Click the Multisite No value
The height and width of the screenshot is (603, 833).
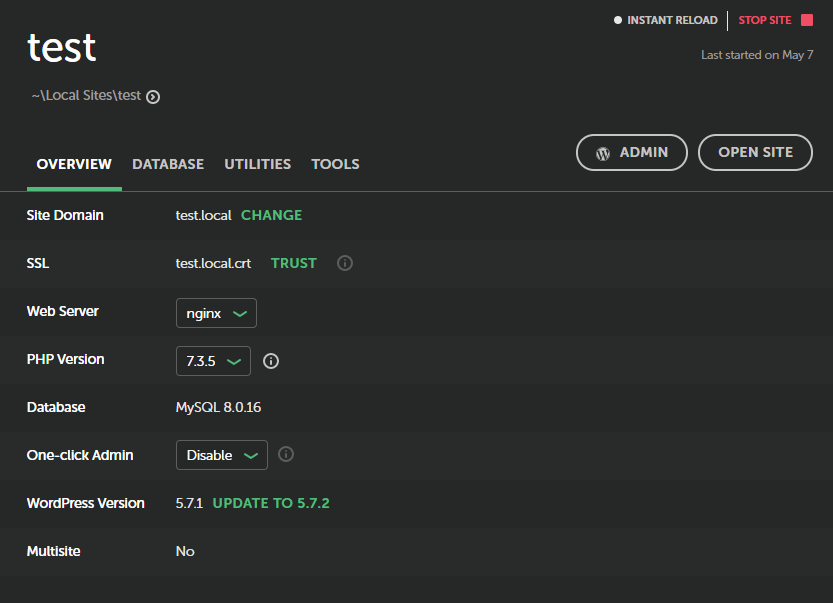185,551
